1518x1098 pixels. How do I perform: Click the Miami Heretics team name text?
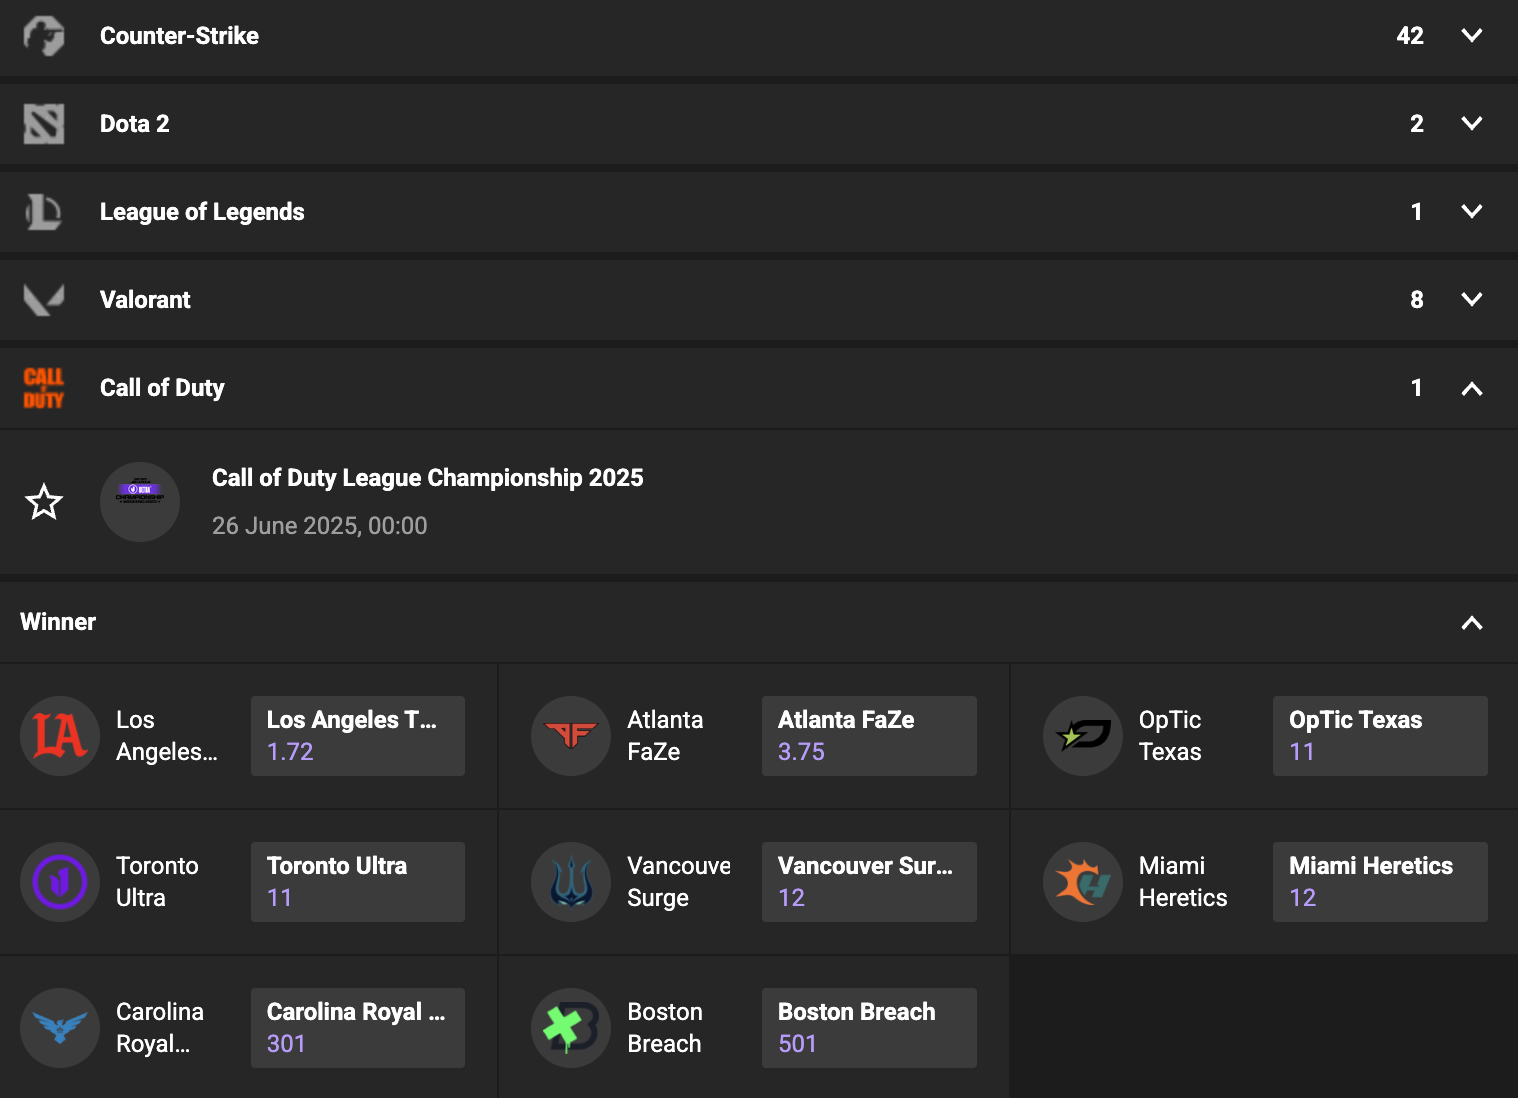[1183, 882]
